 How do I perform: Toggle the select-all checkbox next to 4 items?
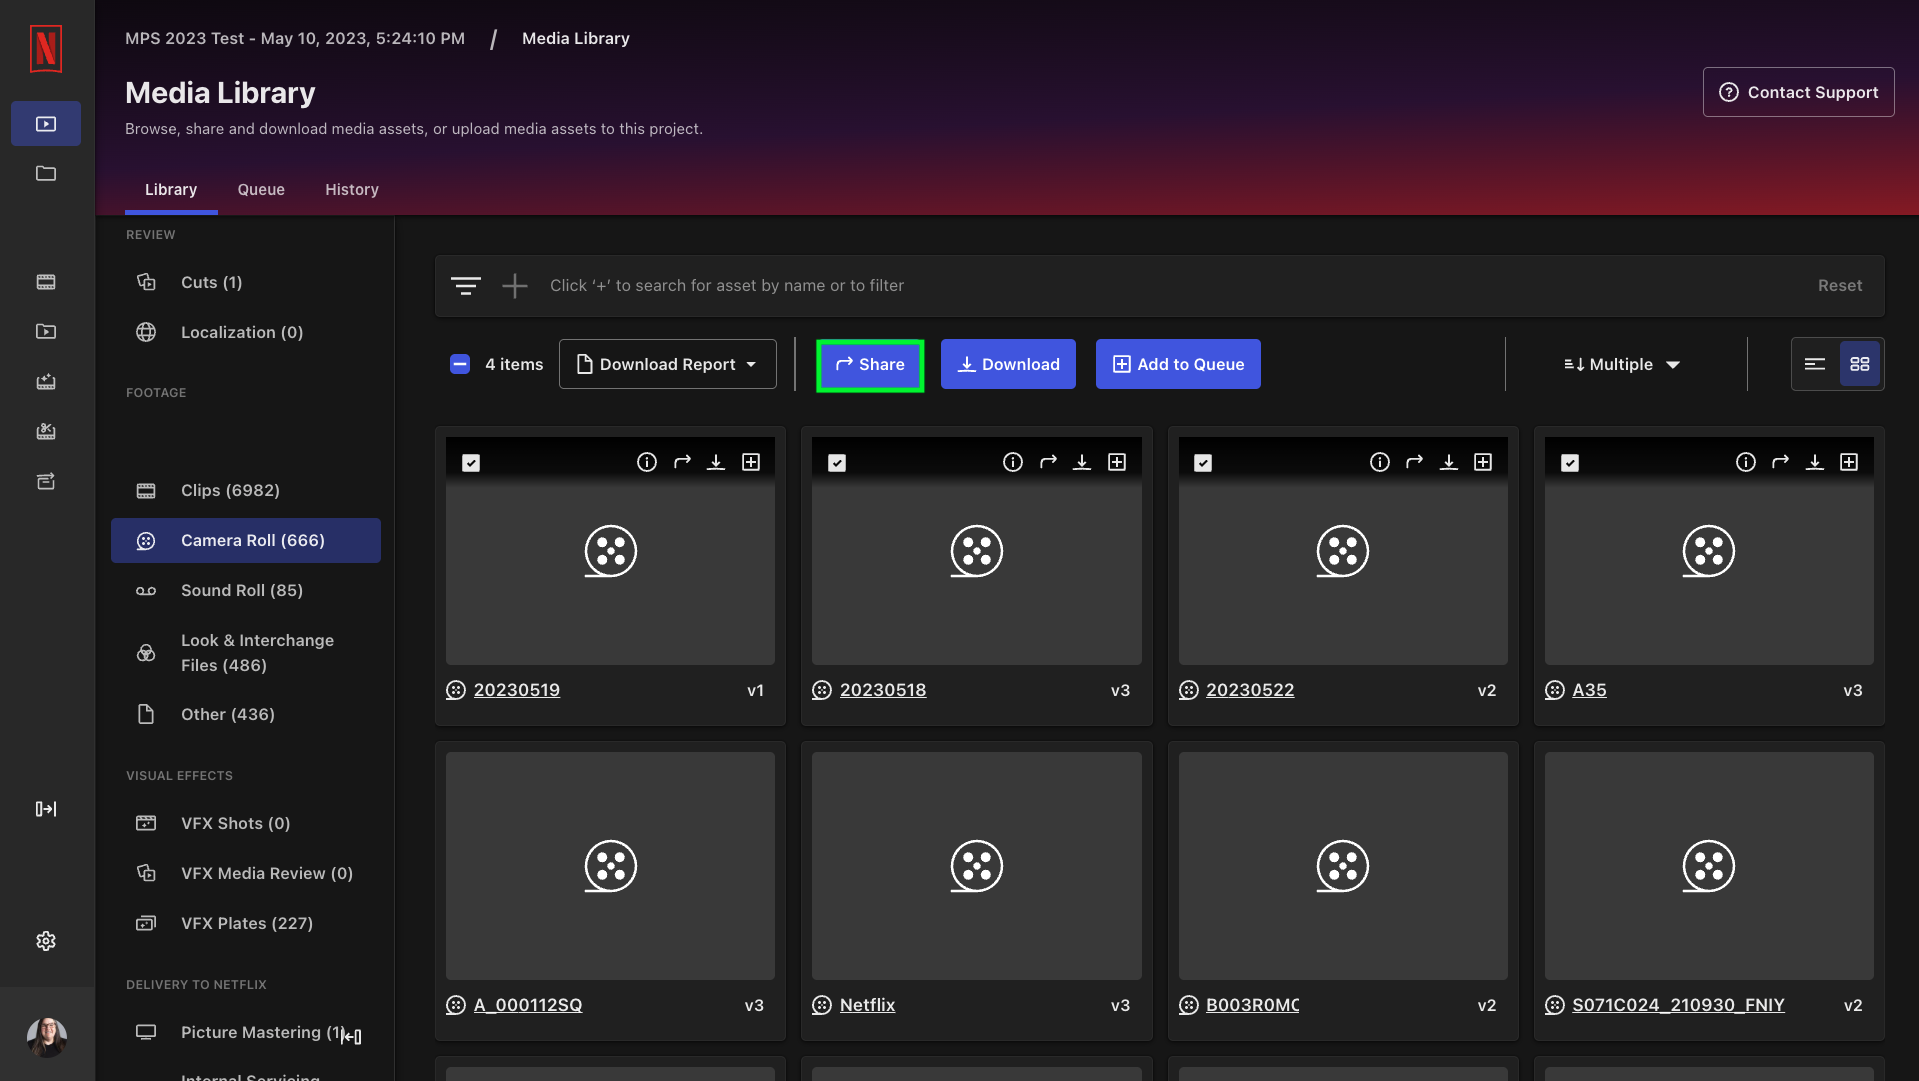pos(460,364)
